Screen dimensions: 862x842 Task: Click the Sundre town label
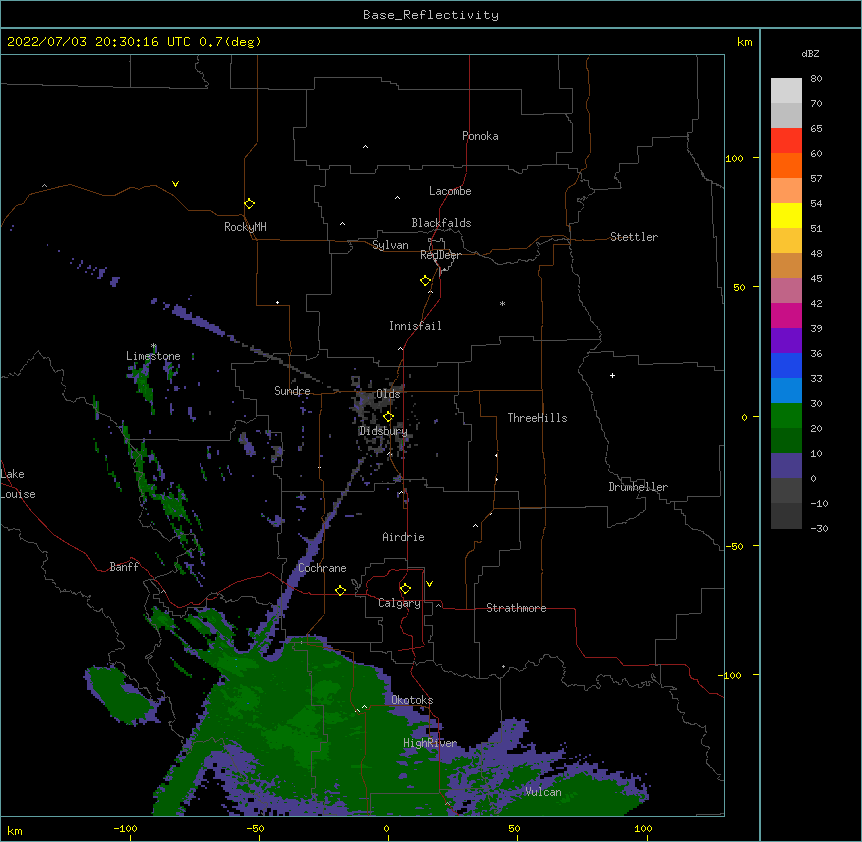pyautogui.click(x=292, y=391)
